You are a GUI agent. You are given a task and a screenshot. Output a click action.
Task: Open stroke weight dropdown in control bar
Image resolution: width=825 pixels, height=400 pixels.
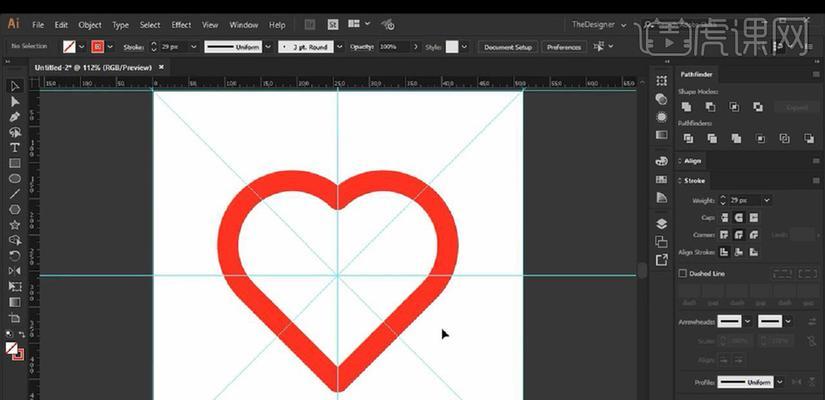coord(193,47)
